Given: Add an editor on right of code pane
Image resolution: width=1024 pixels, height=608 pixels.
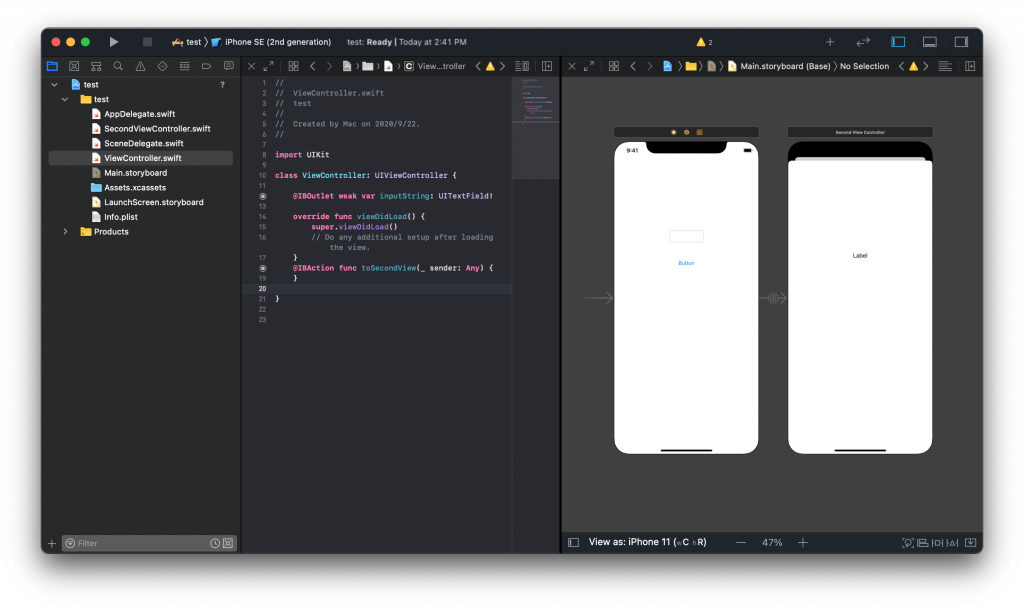Looking at the screenshot, I should click(x=547, y=66).
